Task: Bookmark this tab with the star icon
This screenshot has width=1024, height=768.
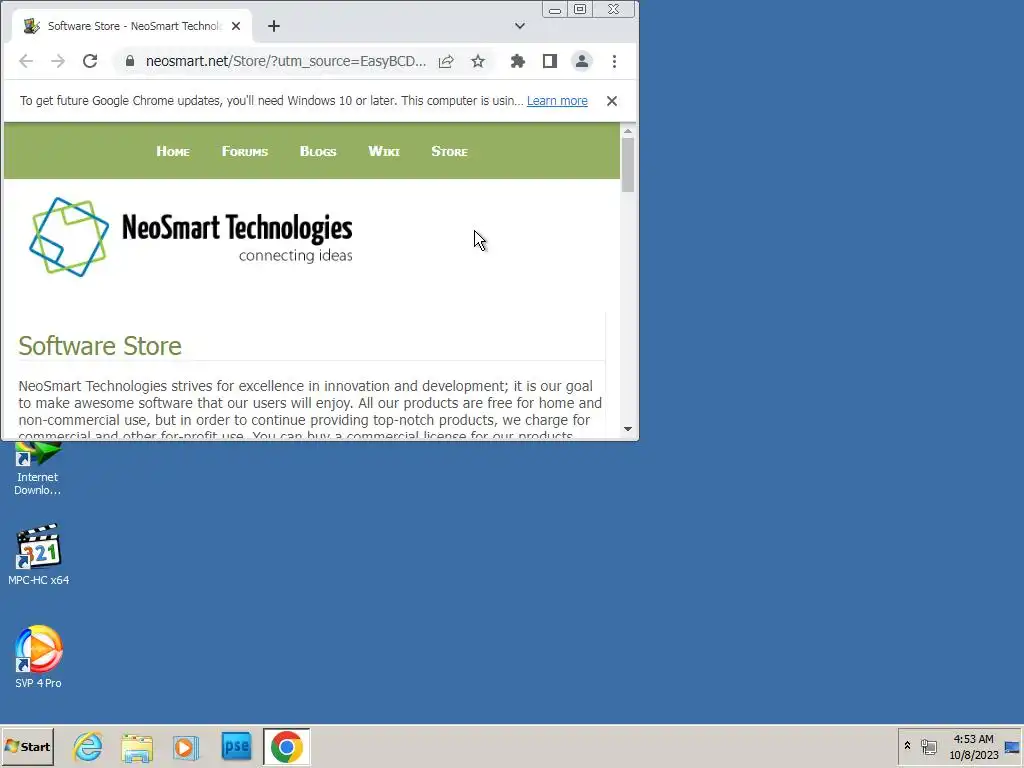Action: tap(478, 61)
